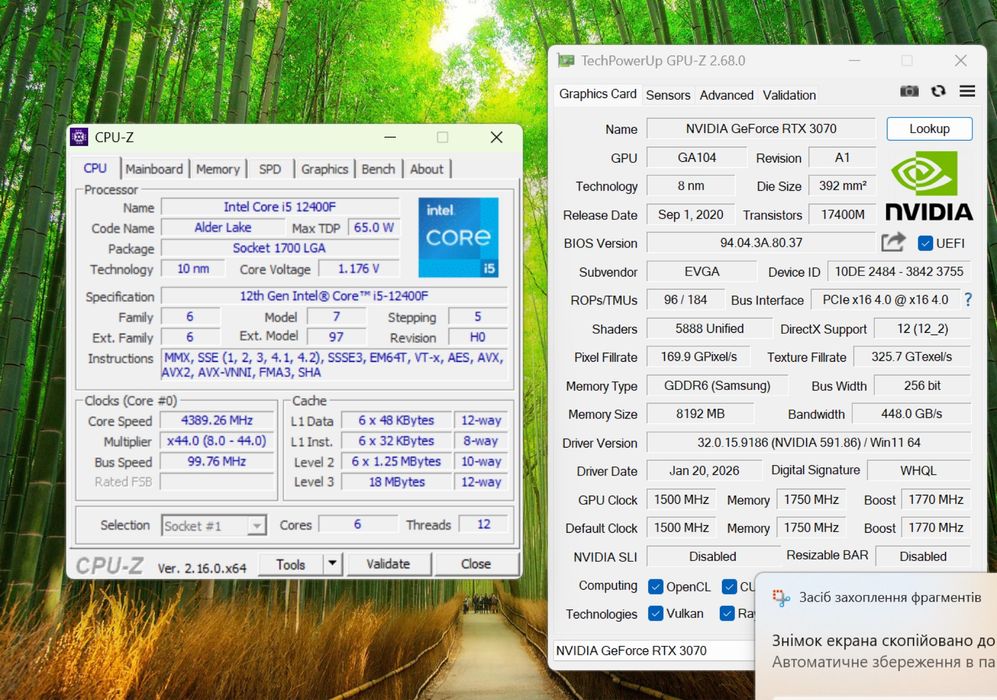Click the Close button in CPU-Z
The image size is (997, 700).
(476, 564)
